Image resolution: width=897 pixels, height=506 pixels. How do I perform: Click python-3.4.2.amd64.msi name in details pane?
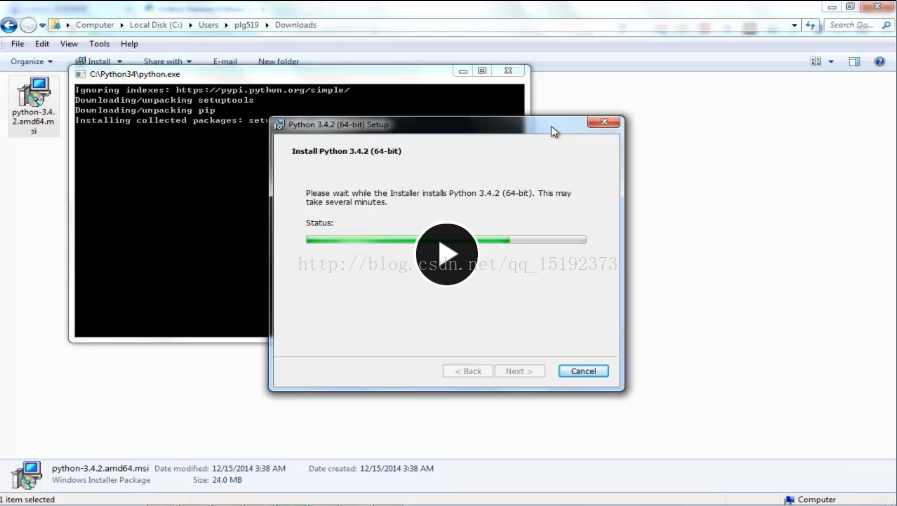pos(100,468)
